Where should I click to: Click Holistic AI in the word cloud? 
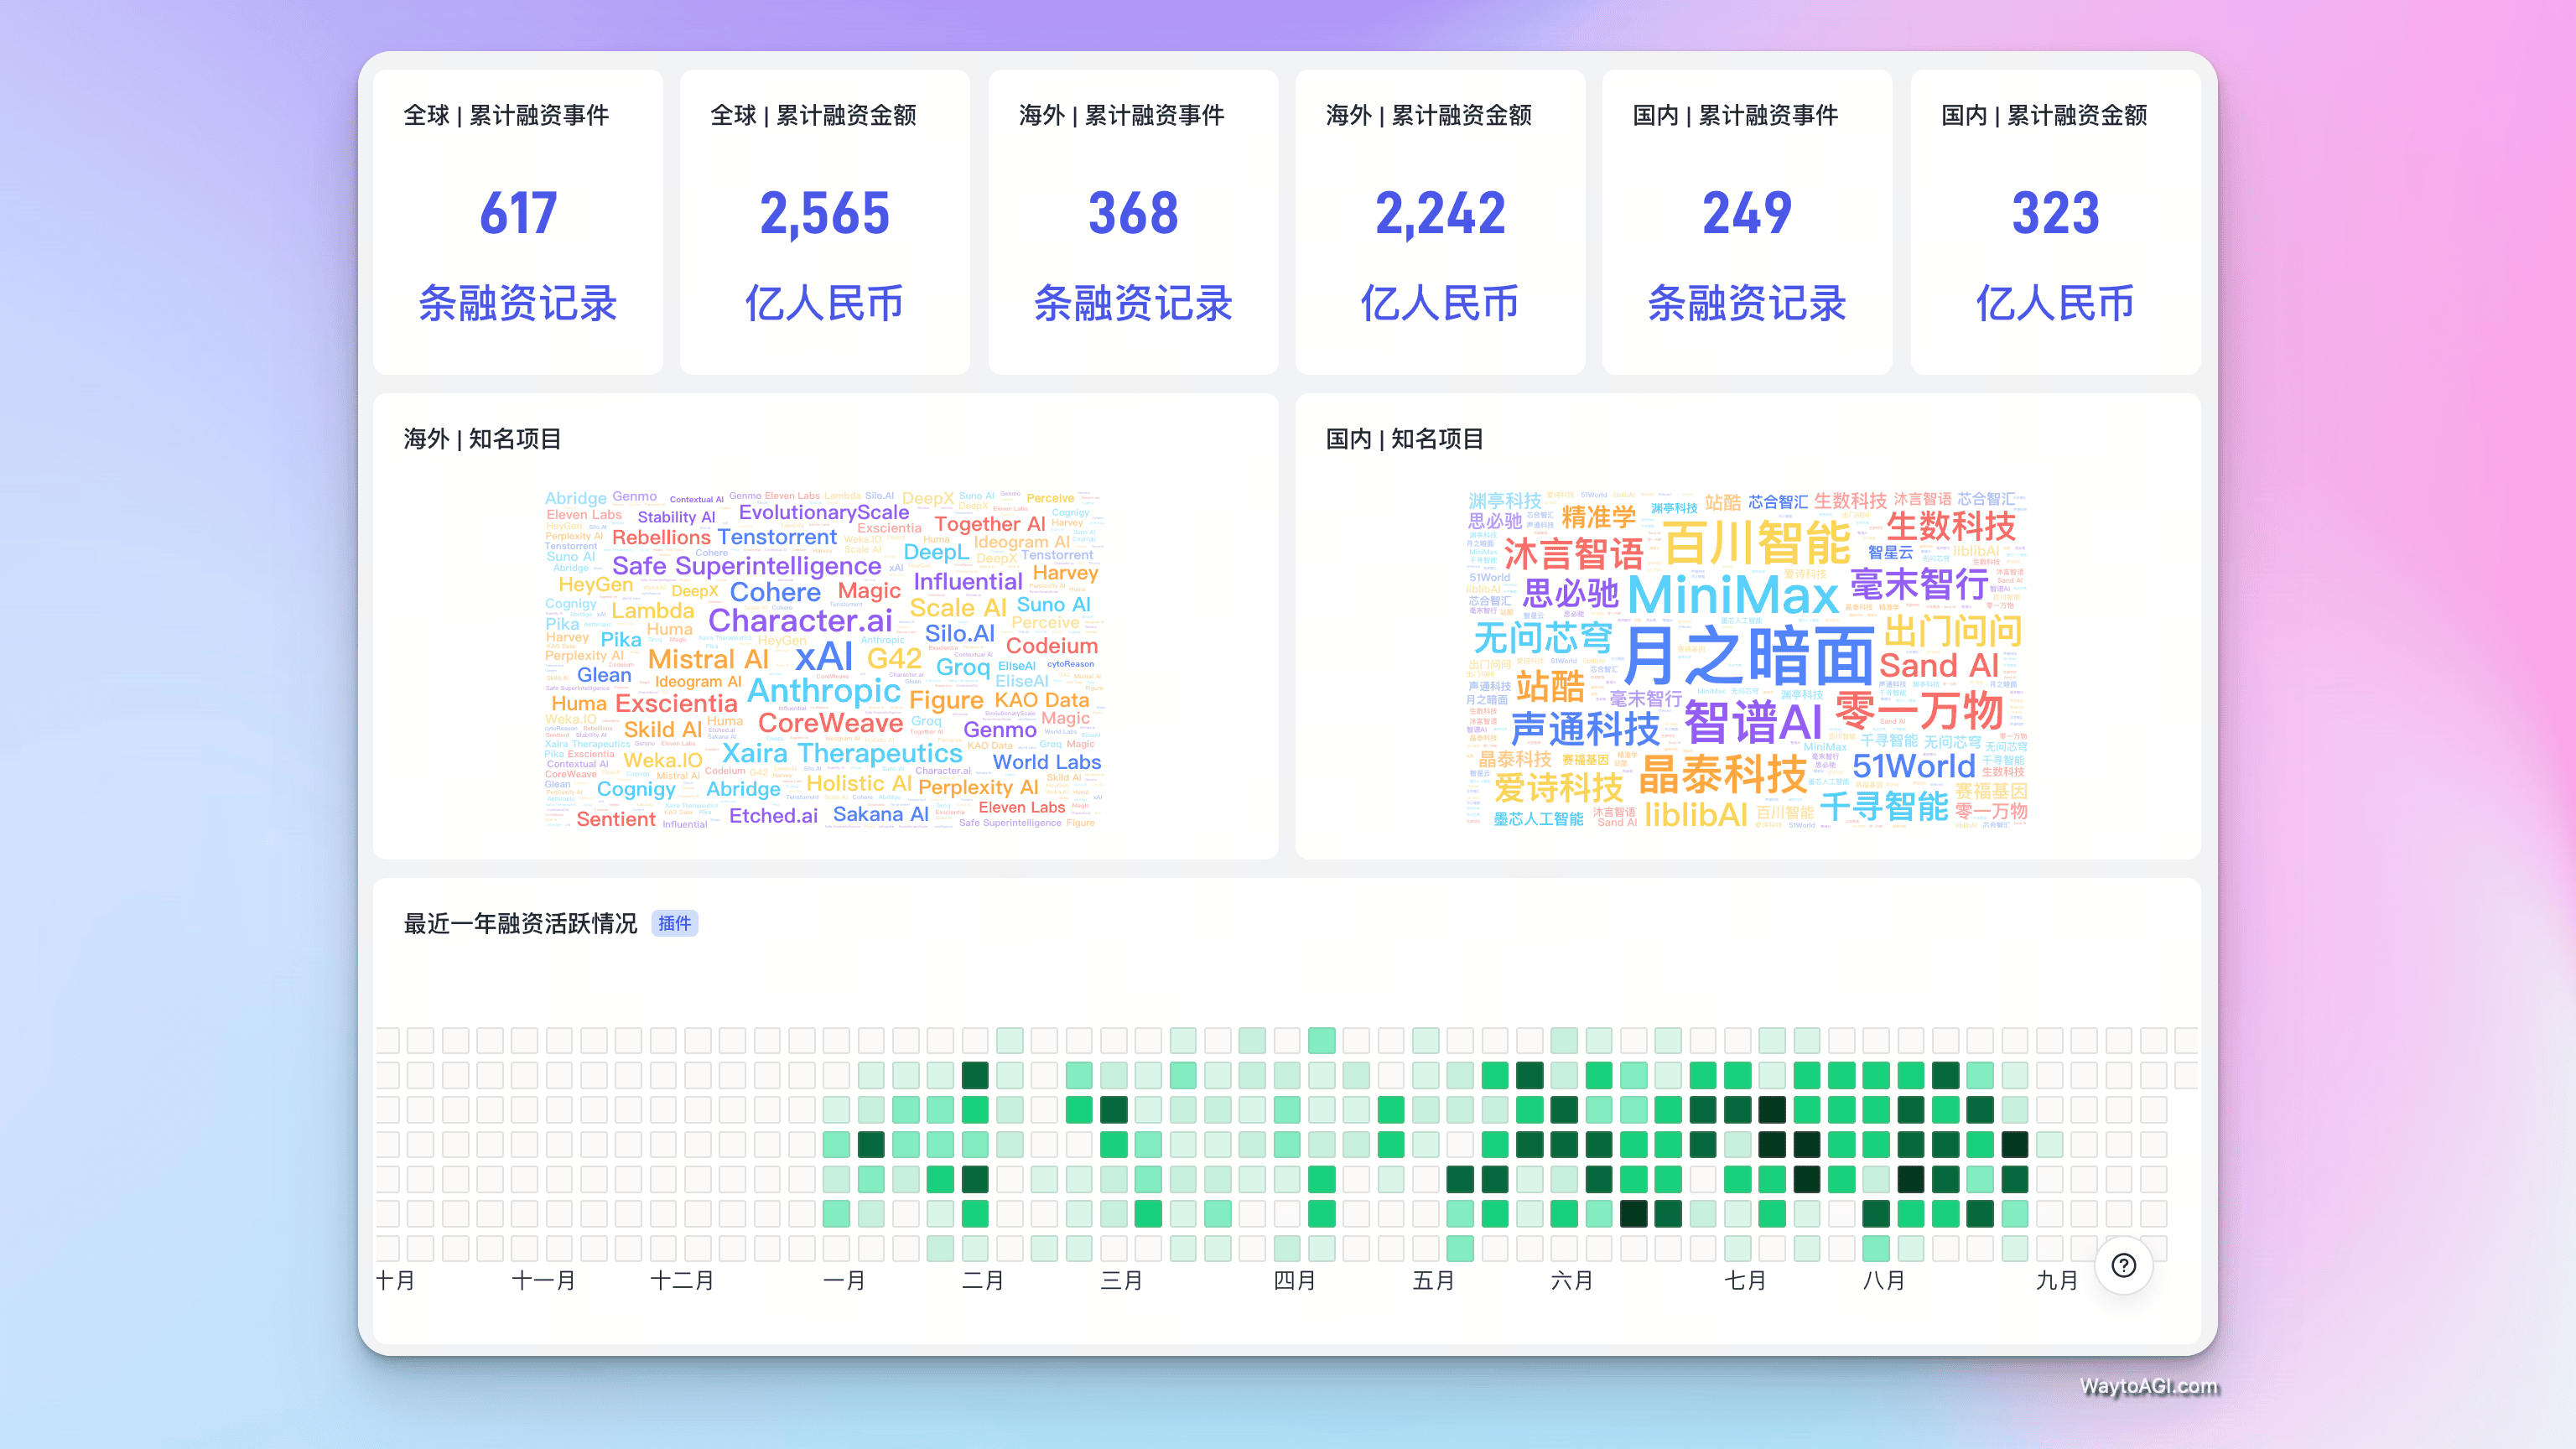(x=859, y=784)
